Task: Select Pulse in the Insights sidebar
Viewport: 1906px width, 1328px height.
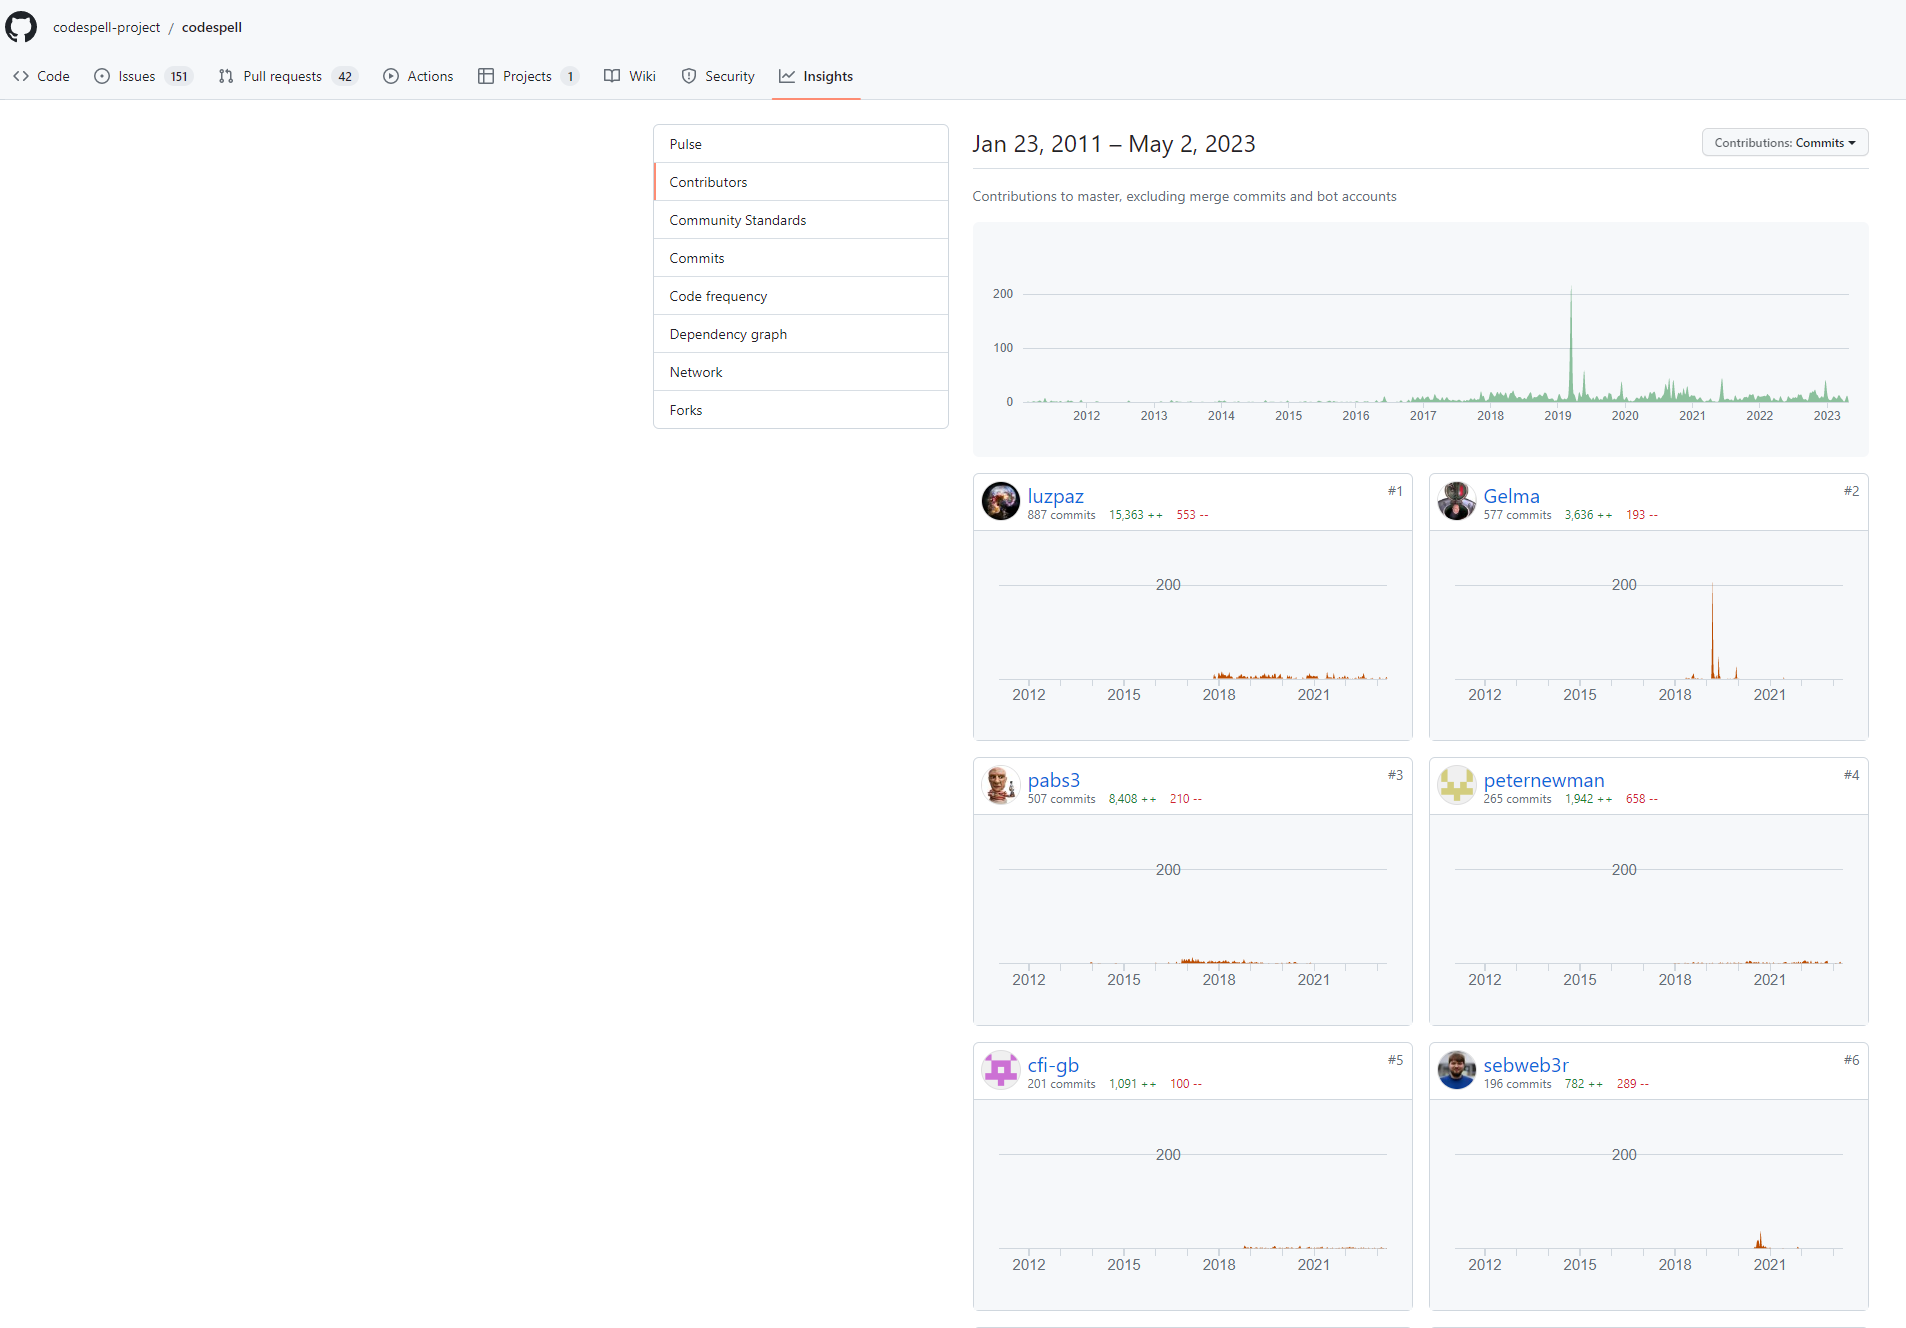Action: click(x=686, y=144)
